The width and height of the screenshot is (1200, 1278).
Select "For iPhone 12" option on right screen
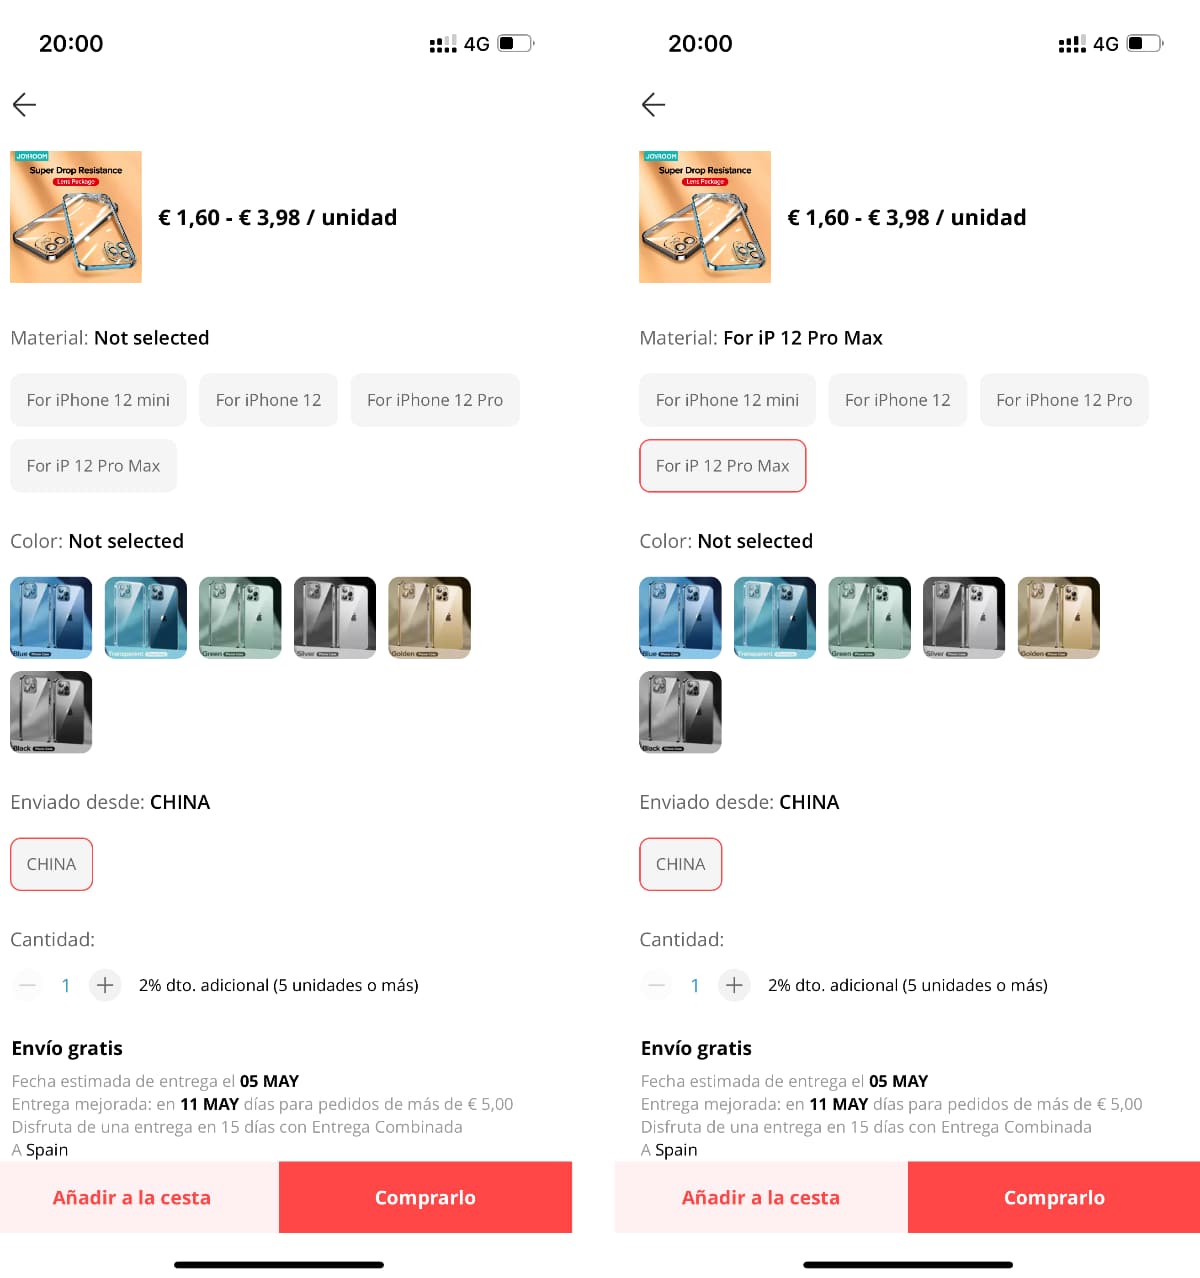[x=898, y=400]
